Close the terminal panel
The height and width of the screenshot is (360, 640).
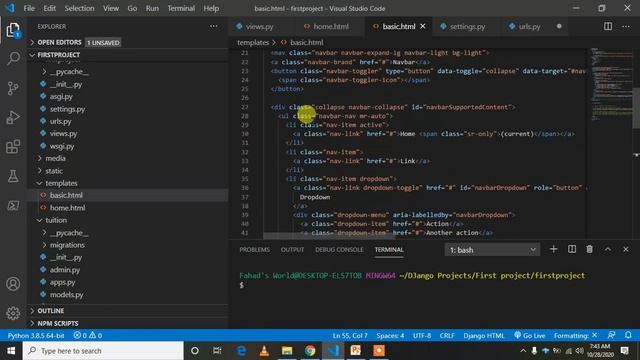[626, 249]
